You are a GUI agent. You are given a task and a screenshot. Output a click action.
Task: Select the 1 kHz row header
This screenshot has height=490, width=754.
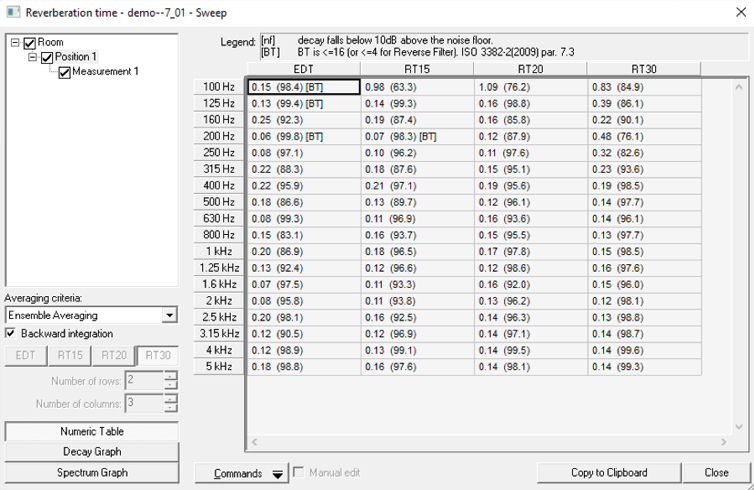[218, 251]
